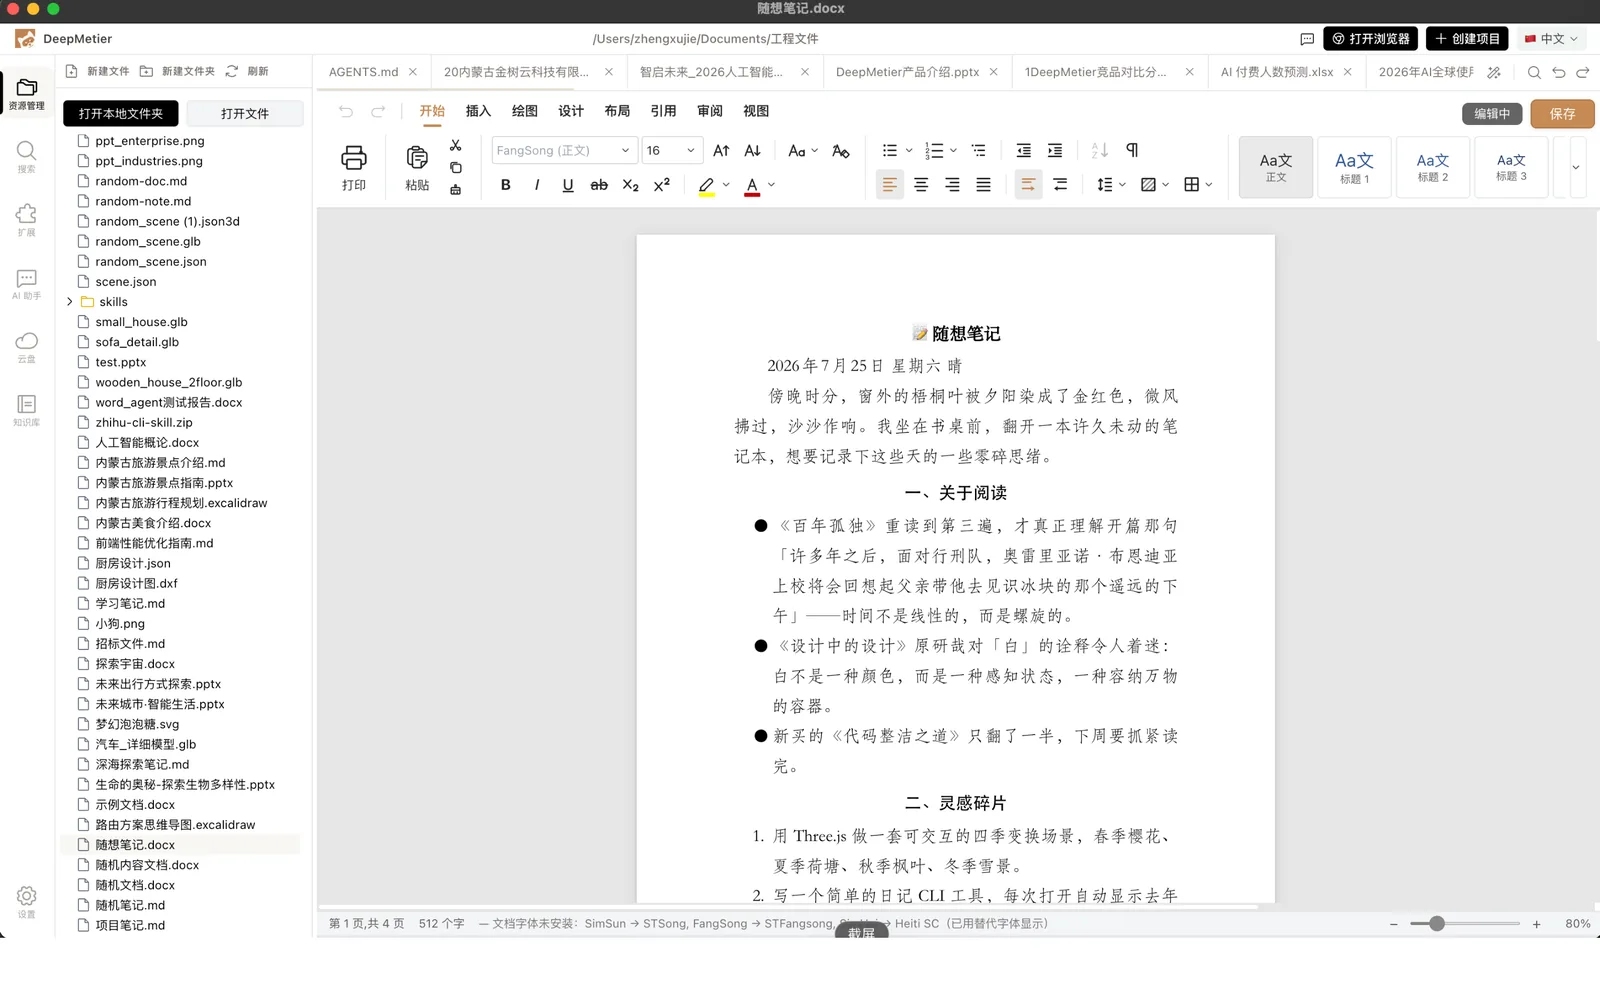Apply subscript formatting

[630, 185]
